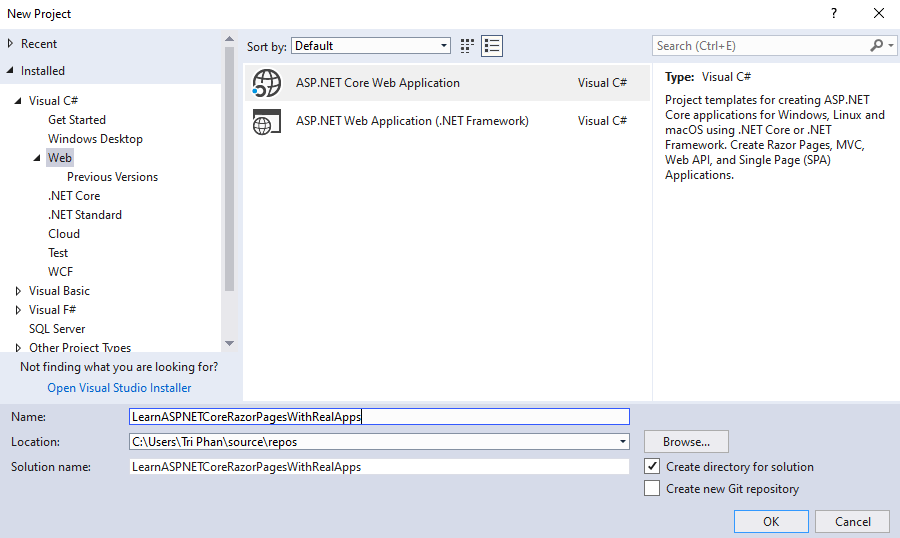Collapse the Visual C# tree node

click(x=18, y=100)
